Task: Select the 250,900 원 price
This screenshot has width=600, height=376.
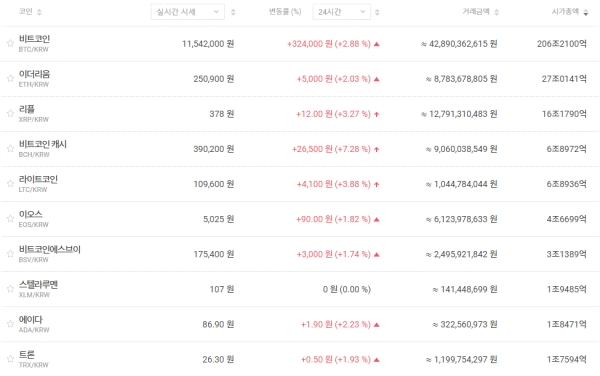Action: point(214,79)
